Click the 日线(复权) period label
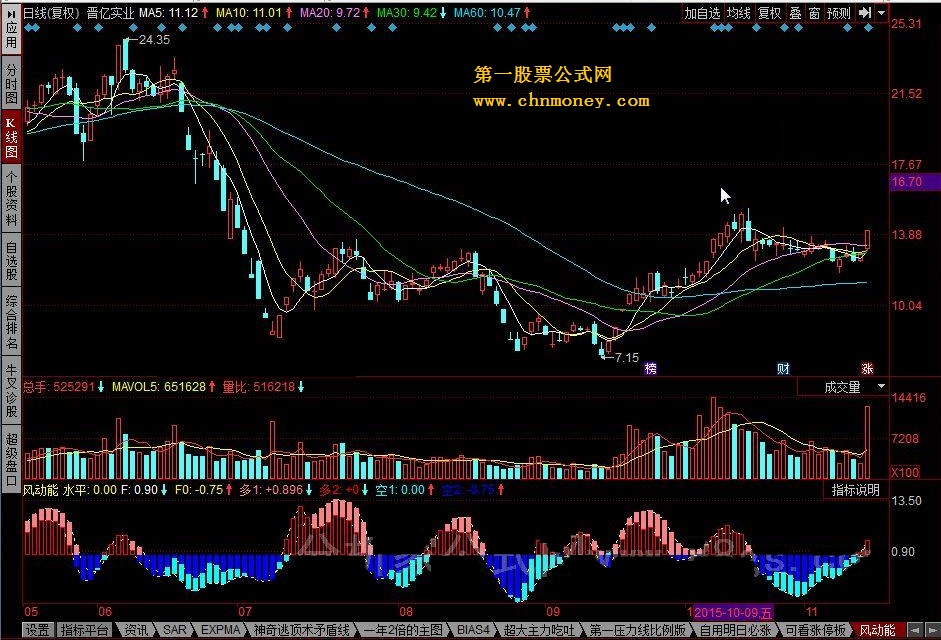941x640 pixels. point(51,13)
